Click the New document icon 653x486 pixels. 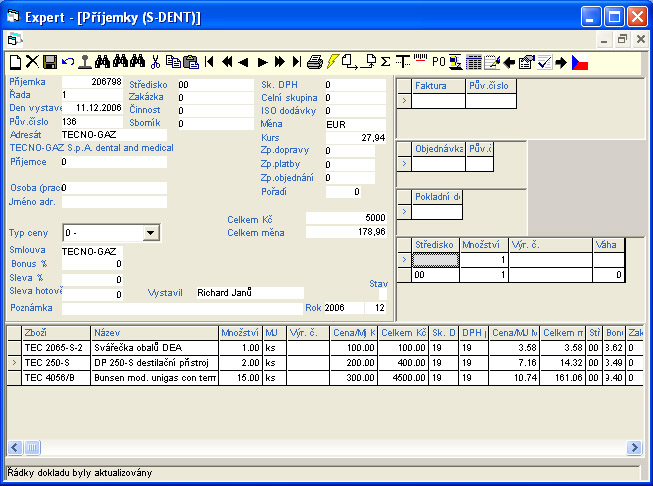14,62
